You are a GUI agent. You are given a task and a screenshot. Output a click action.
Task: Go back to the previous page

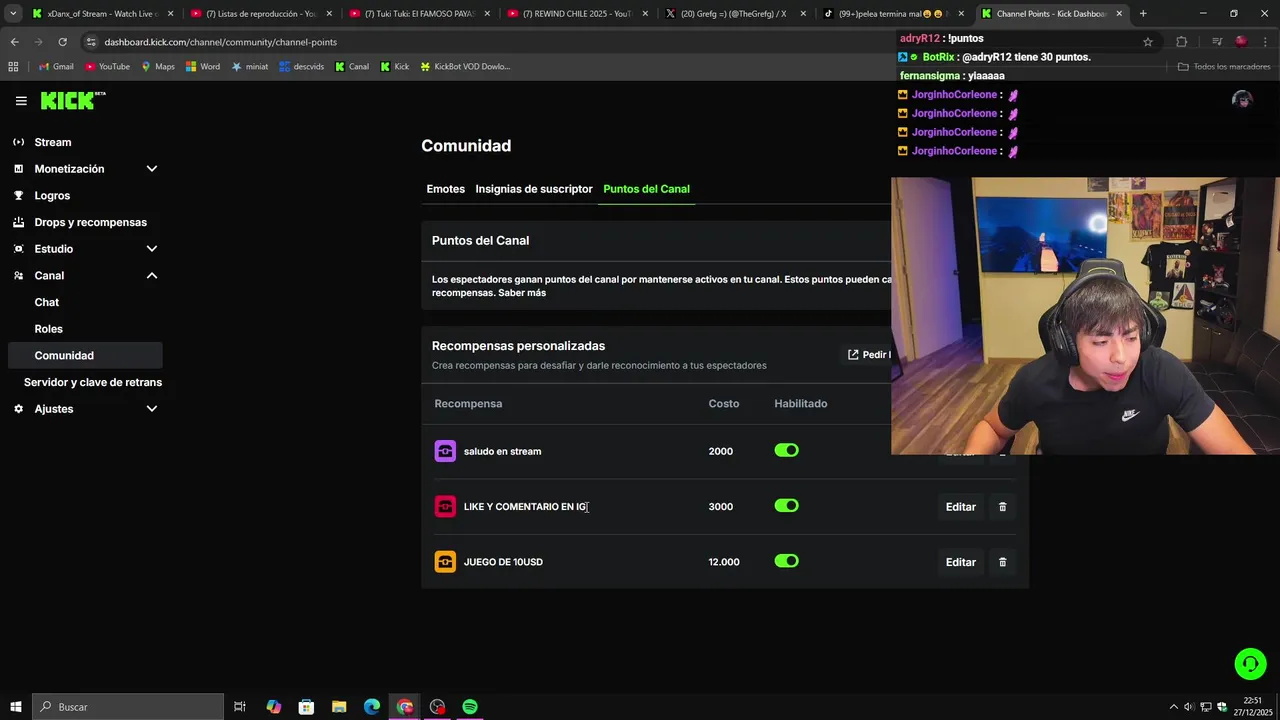pyautogui.click(x=15, y=42)
